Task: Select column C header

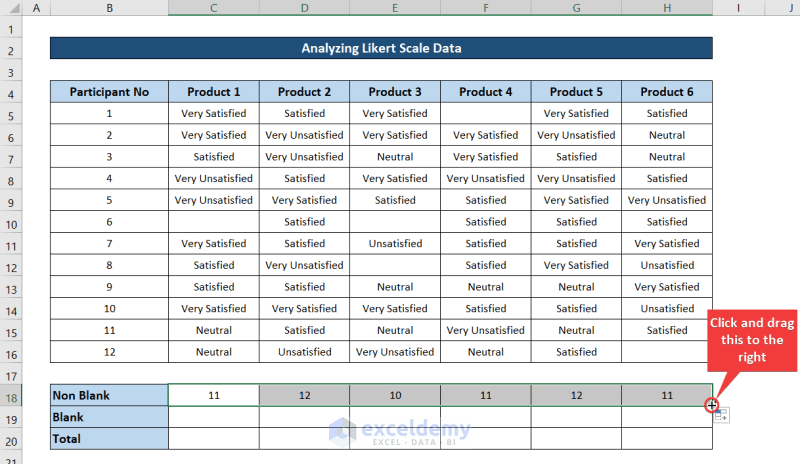Action: click(213, 8)
